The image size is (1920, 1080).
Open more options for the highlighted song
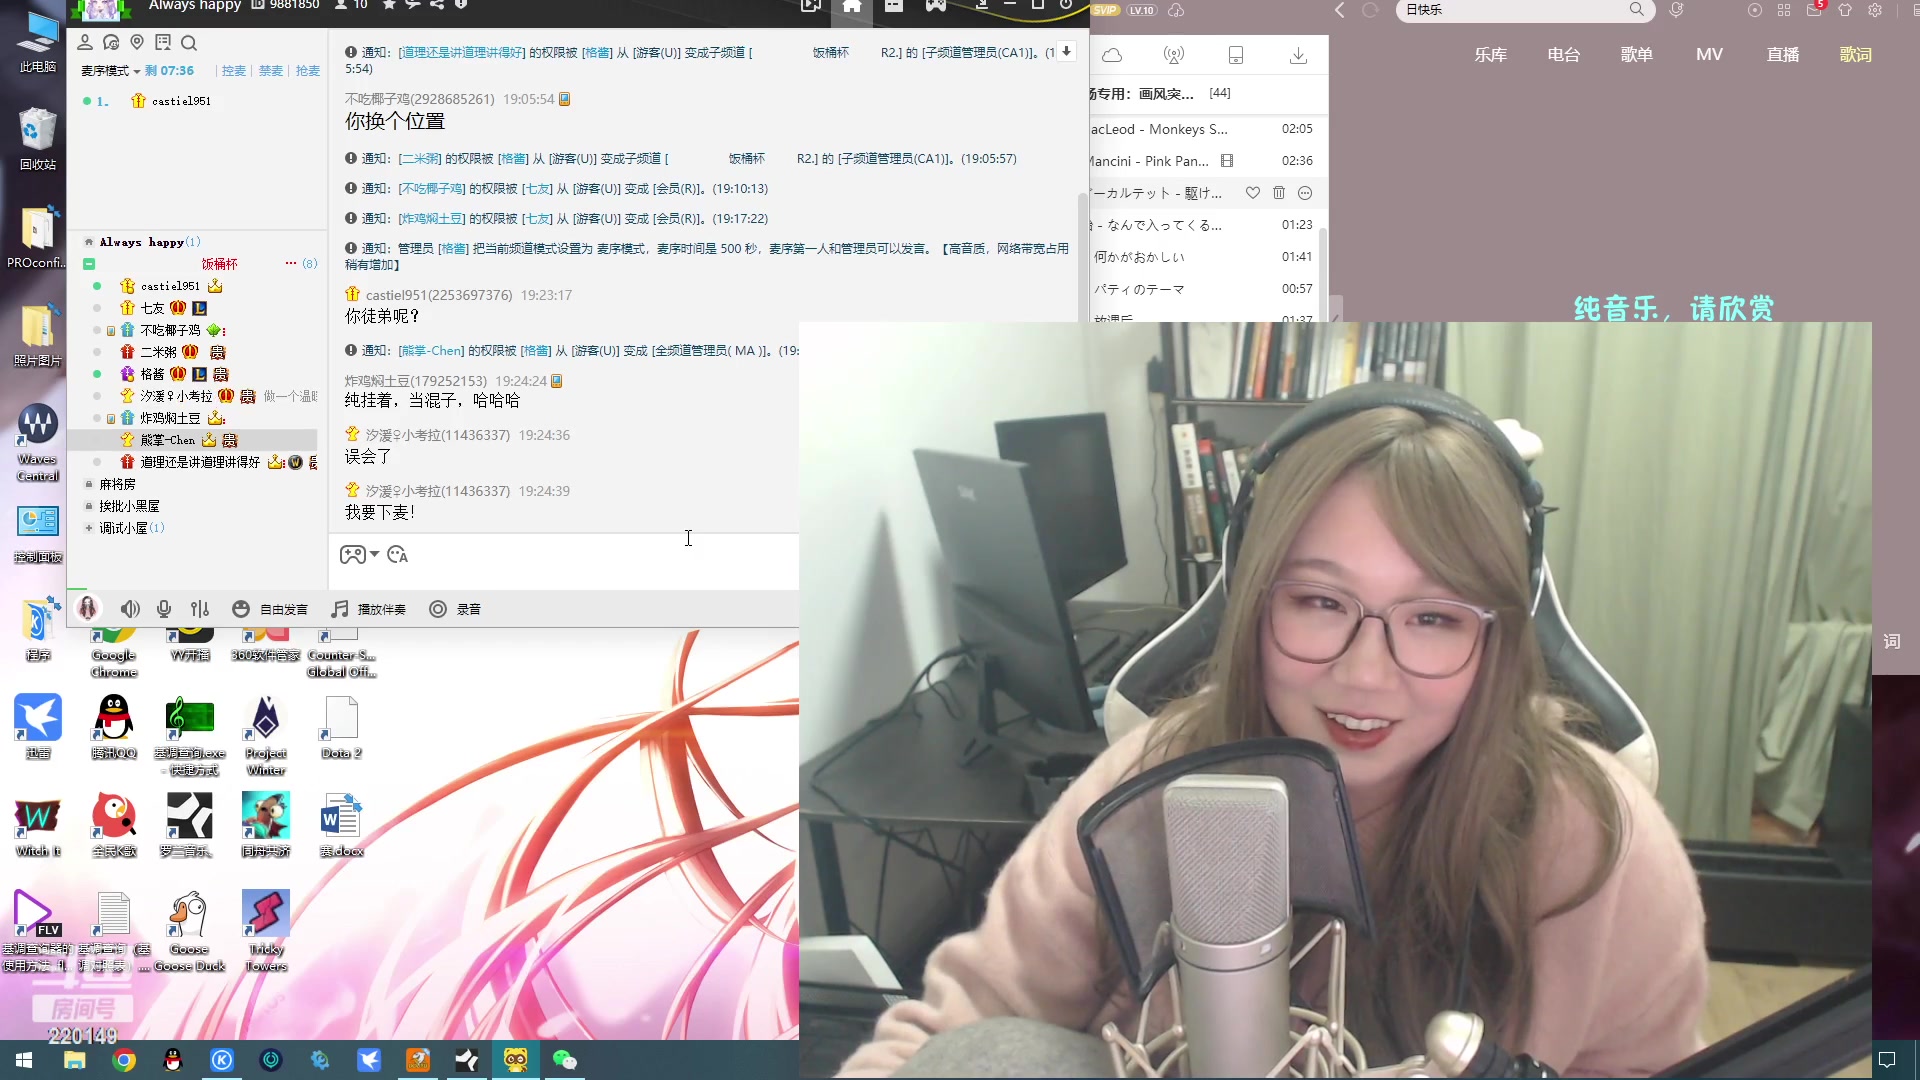pyautogui.click(x=1305, y=193)
